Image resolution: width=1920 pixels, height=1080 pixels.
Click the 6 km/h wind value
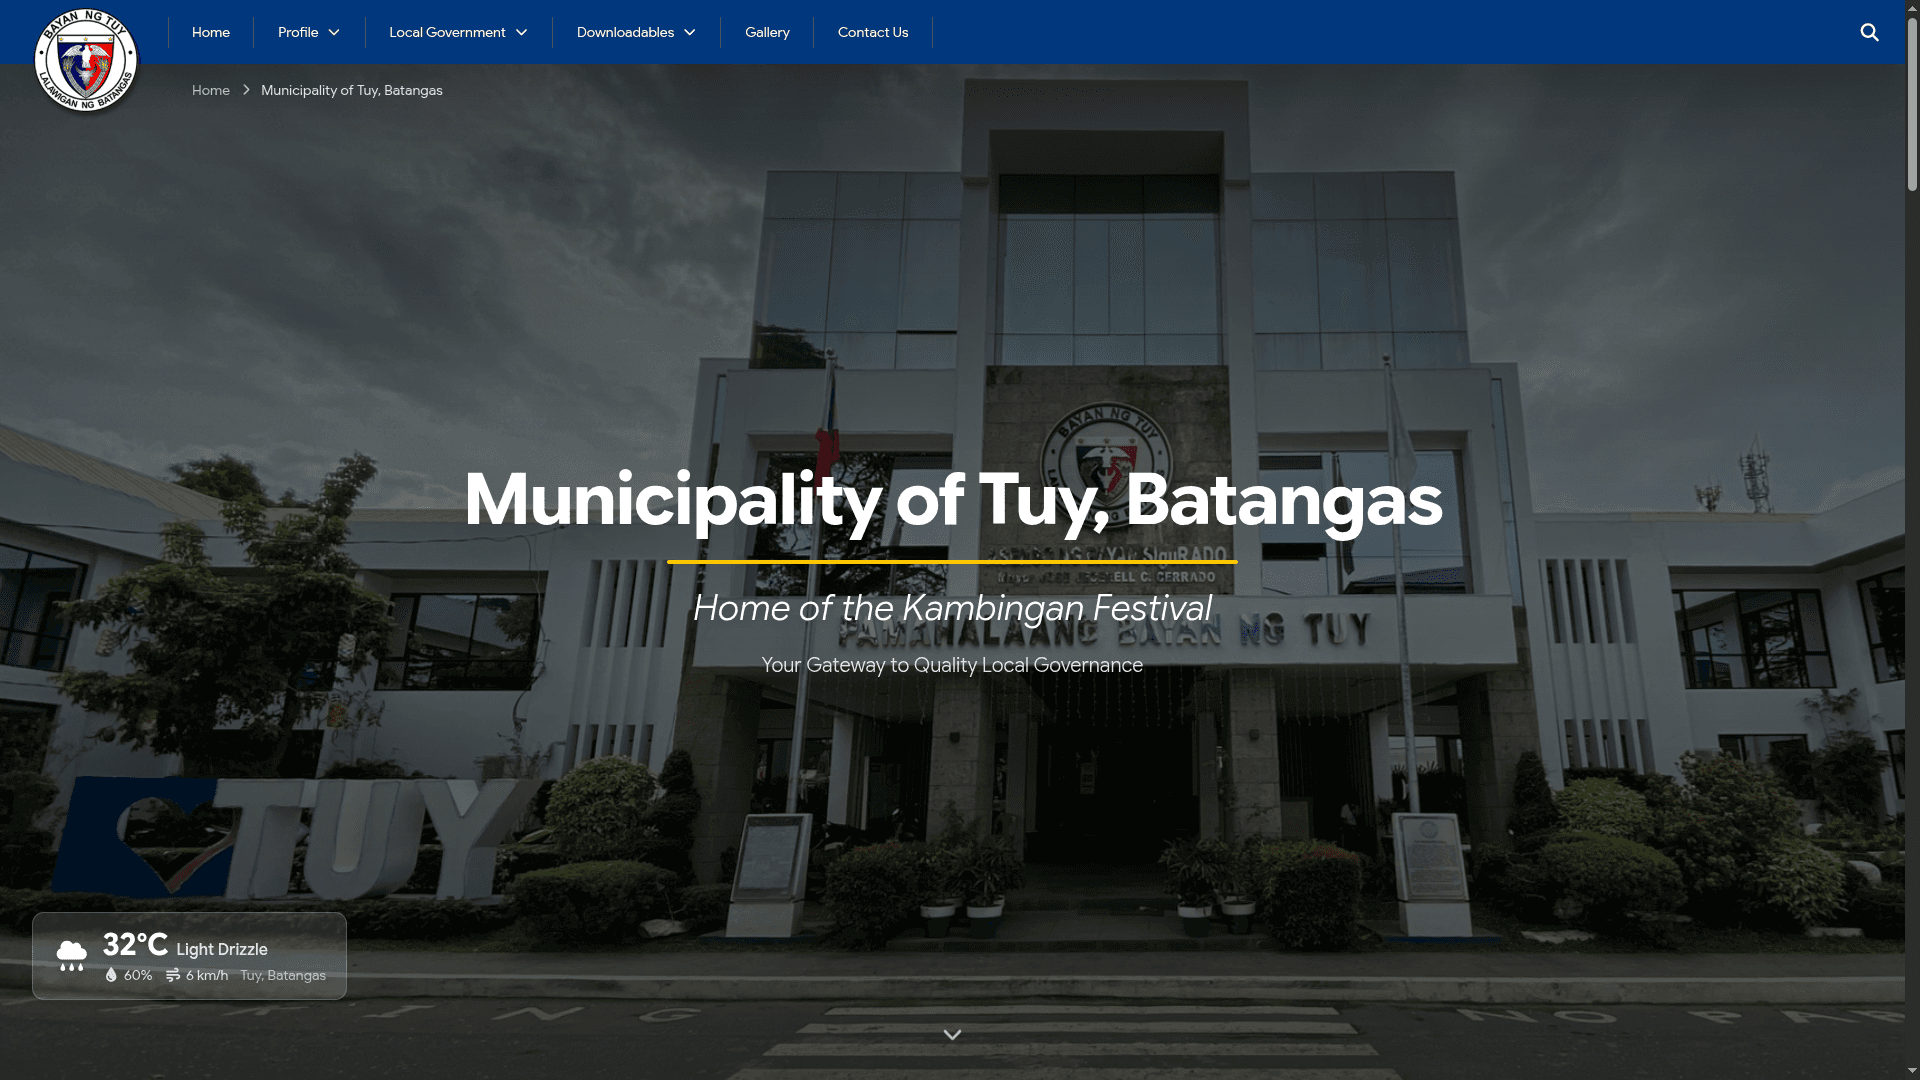[207, 975]
